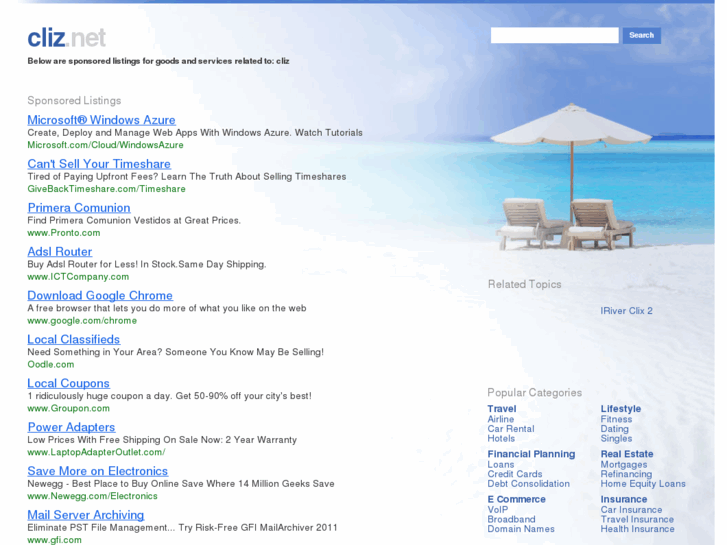Open the E Commerce category heading

[x=516, y=500]
